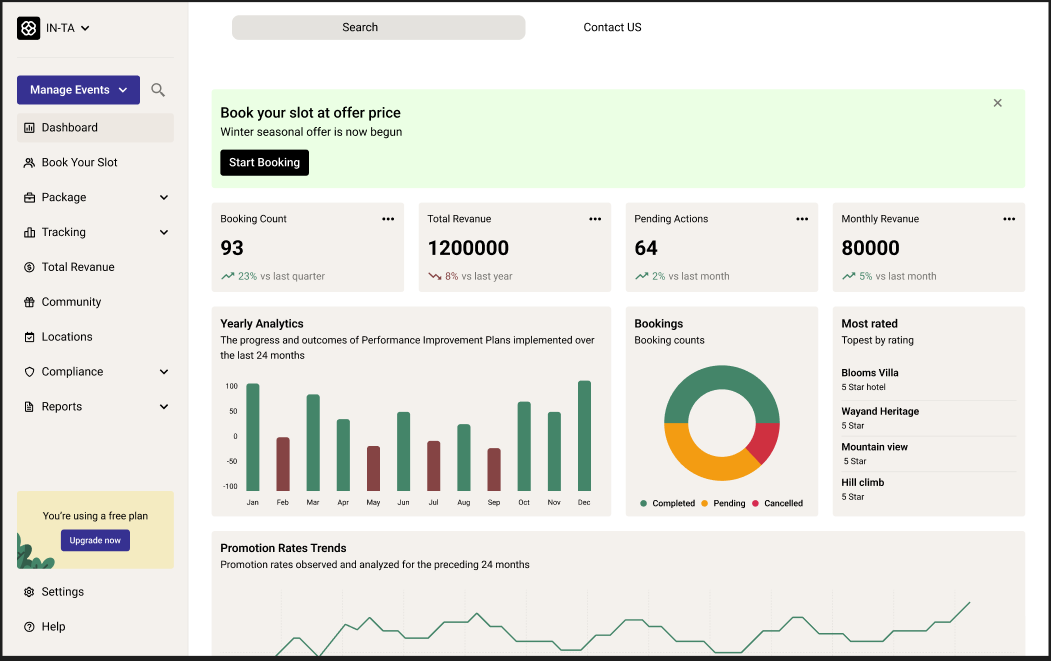The width and height of the screenshot is (1051, 661).
Task: Open Booking Count card options menu
Action: tap(388, 219)
